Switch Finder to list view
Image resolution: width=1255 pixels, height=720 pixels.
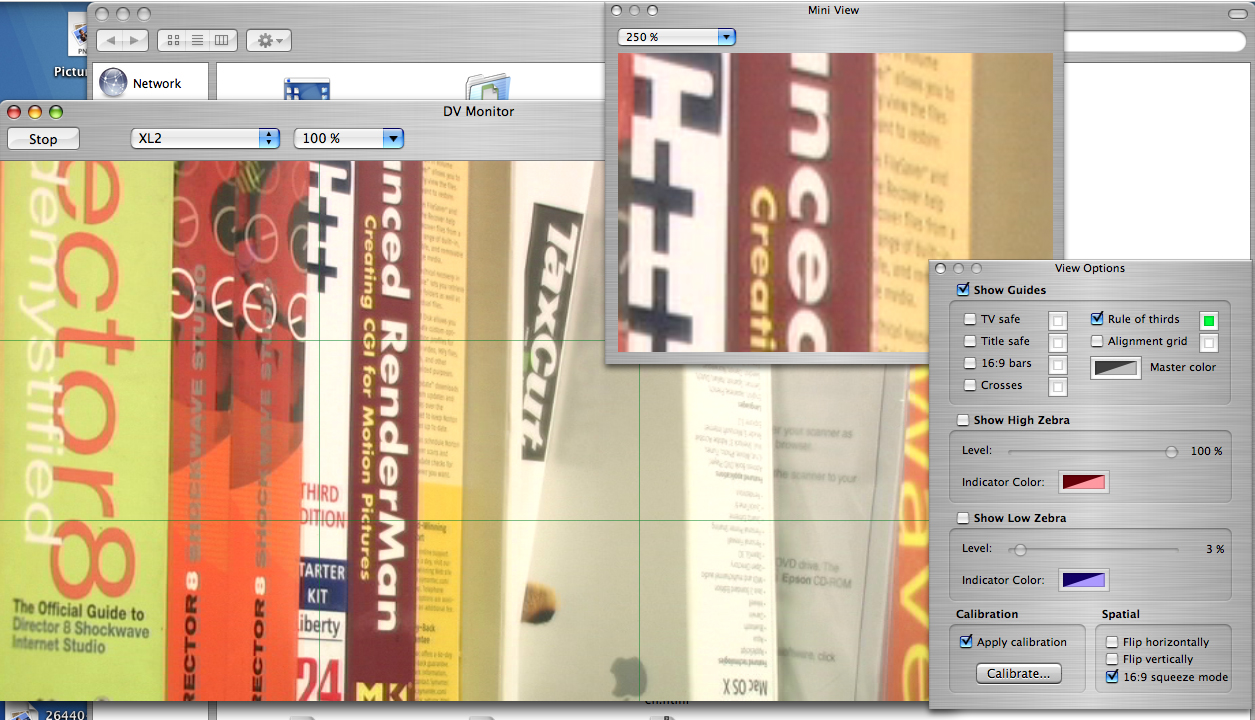click(x=197, y=40)
